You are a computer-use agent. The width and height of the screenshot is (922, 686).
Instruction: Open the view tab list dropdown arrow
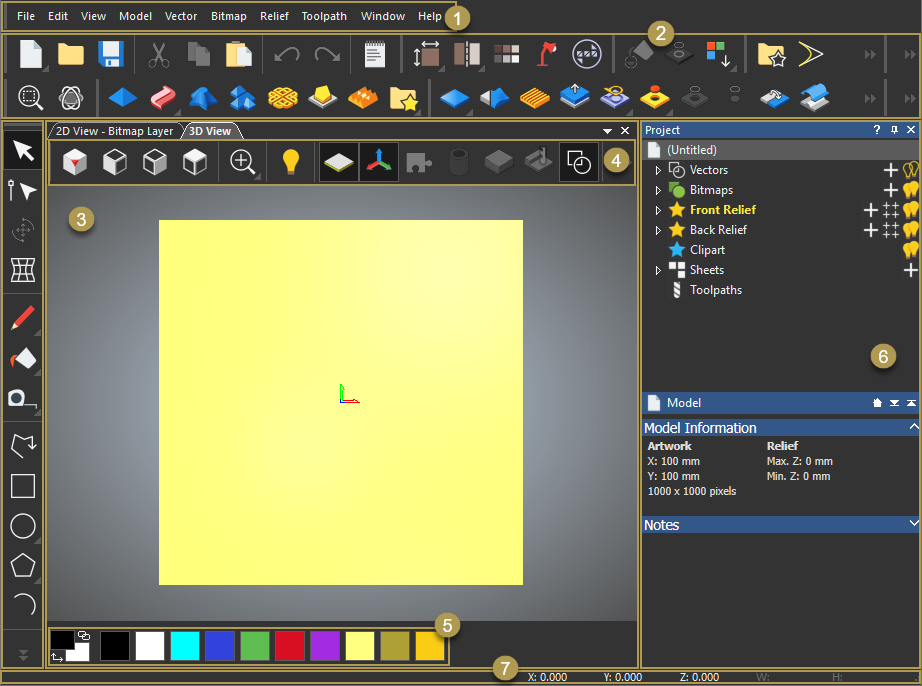pos(607,131)
